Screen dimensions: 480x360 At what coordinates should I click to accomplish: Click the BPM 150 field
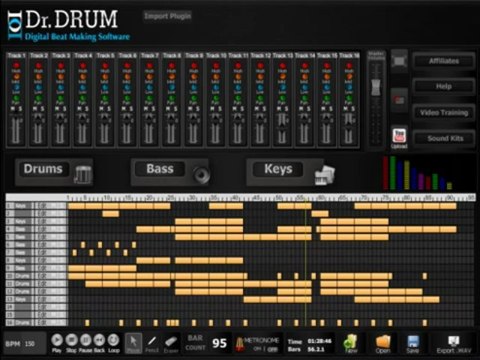pos(25,343)
